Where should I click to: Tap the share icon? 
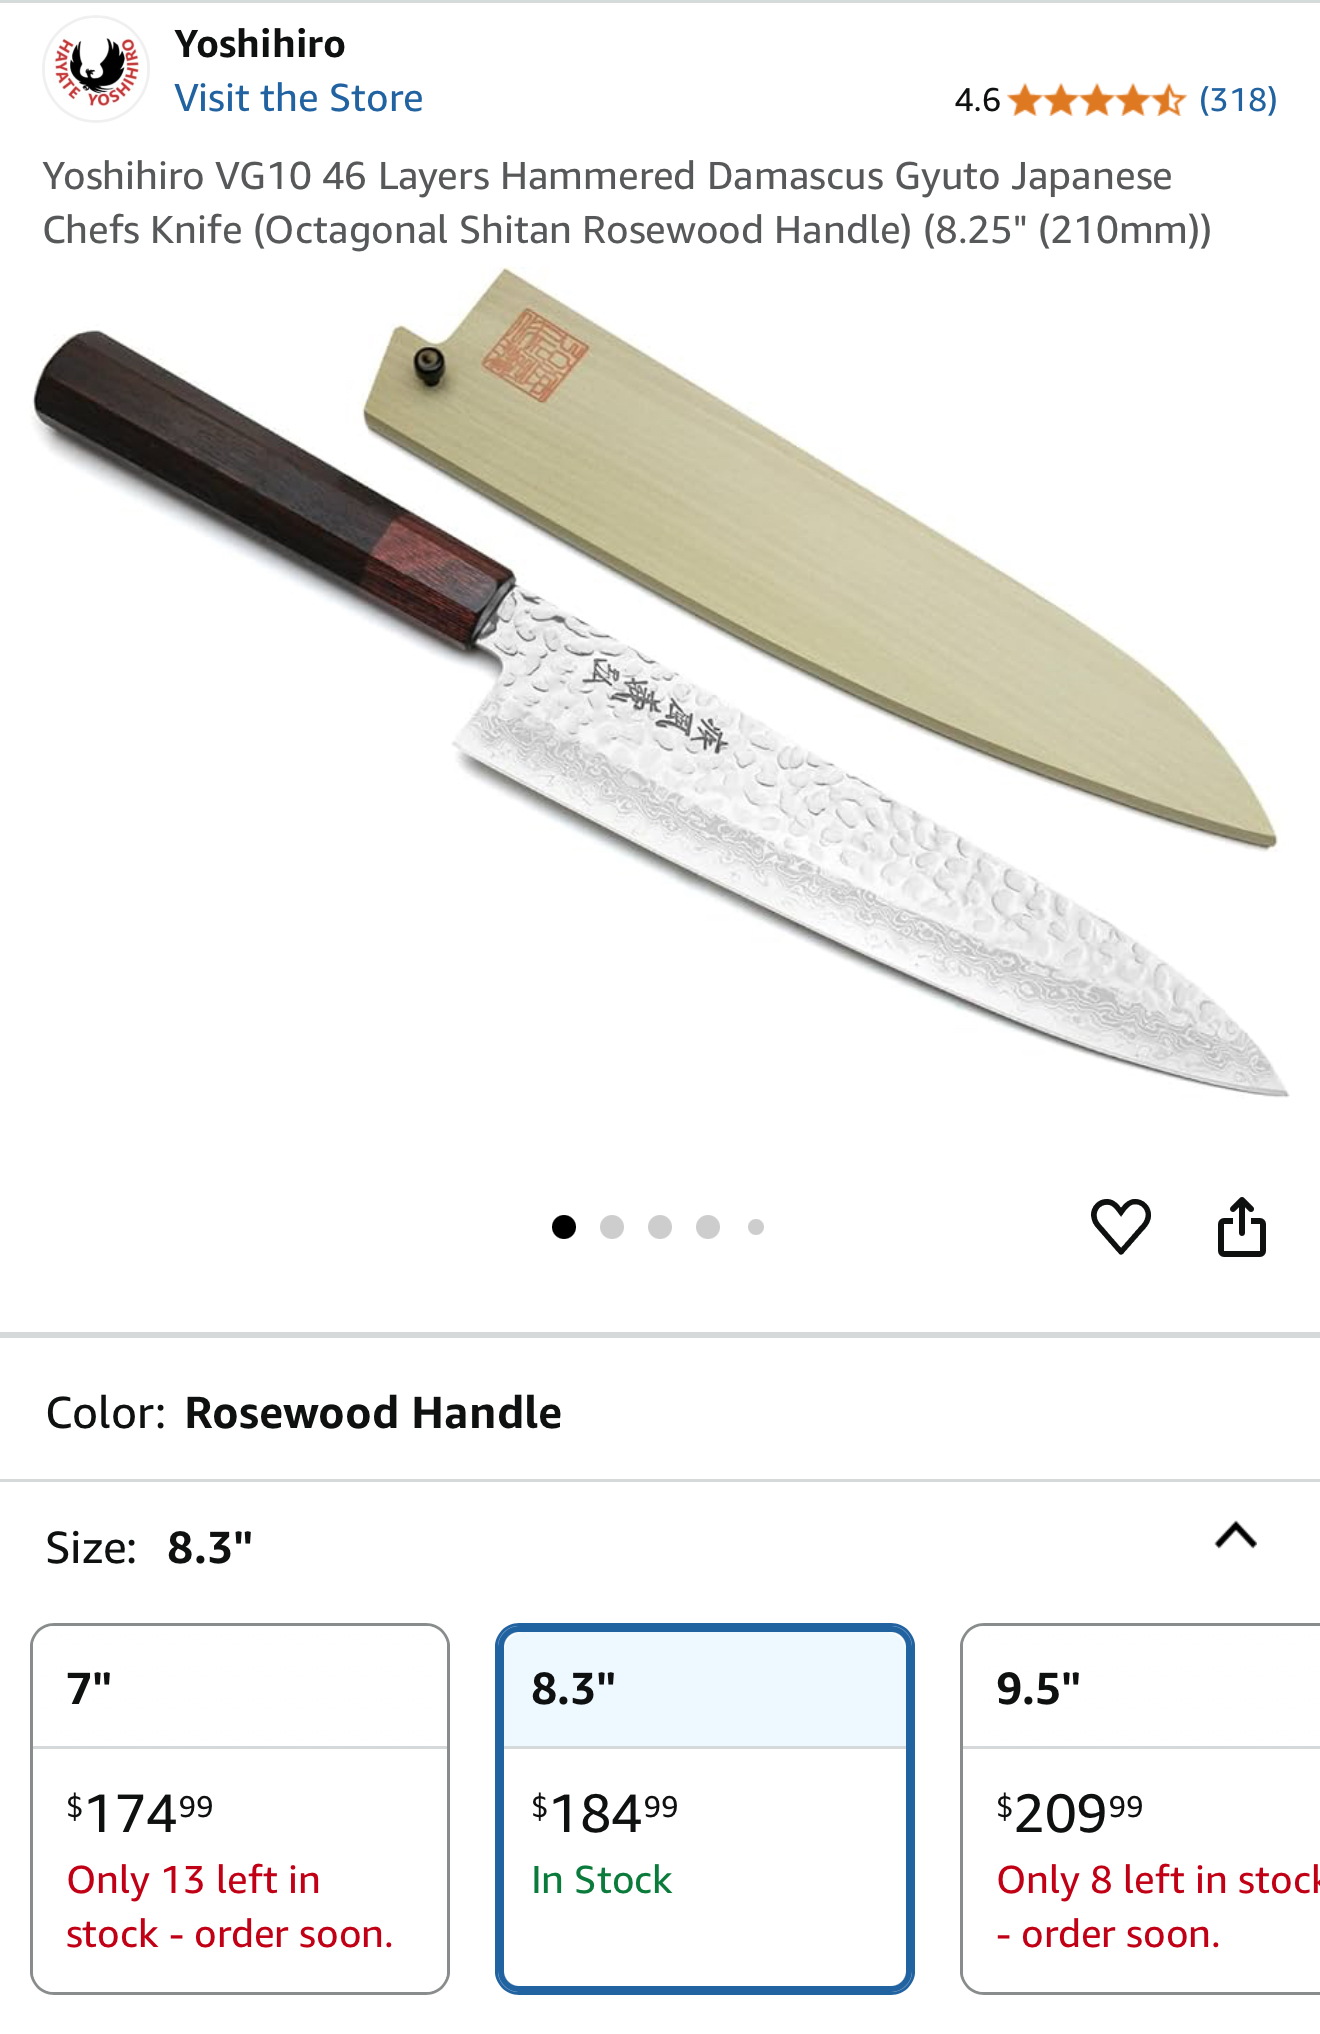point(1242,1226)
